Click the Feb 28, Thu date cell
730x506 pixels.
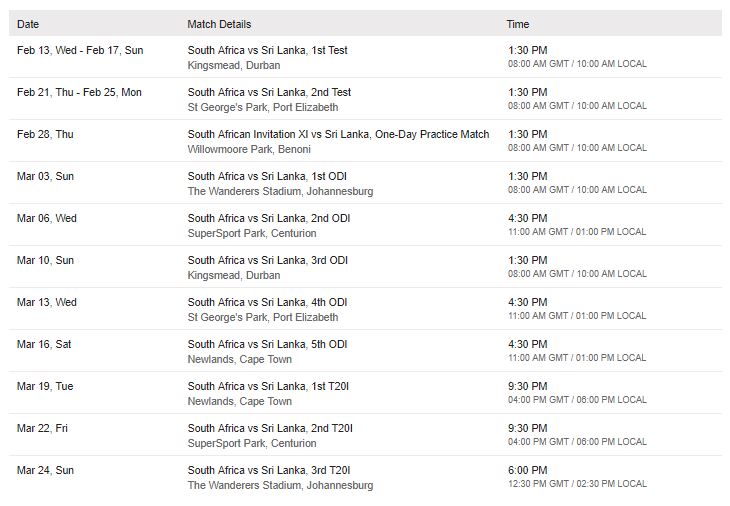click(x=45, y=134)
